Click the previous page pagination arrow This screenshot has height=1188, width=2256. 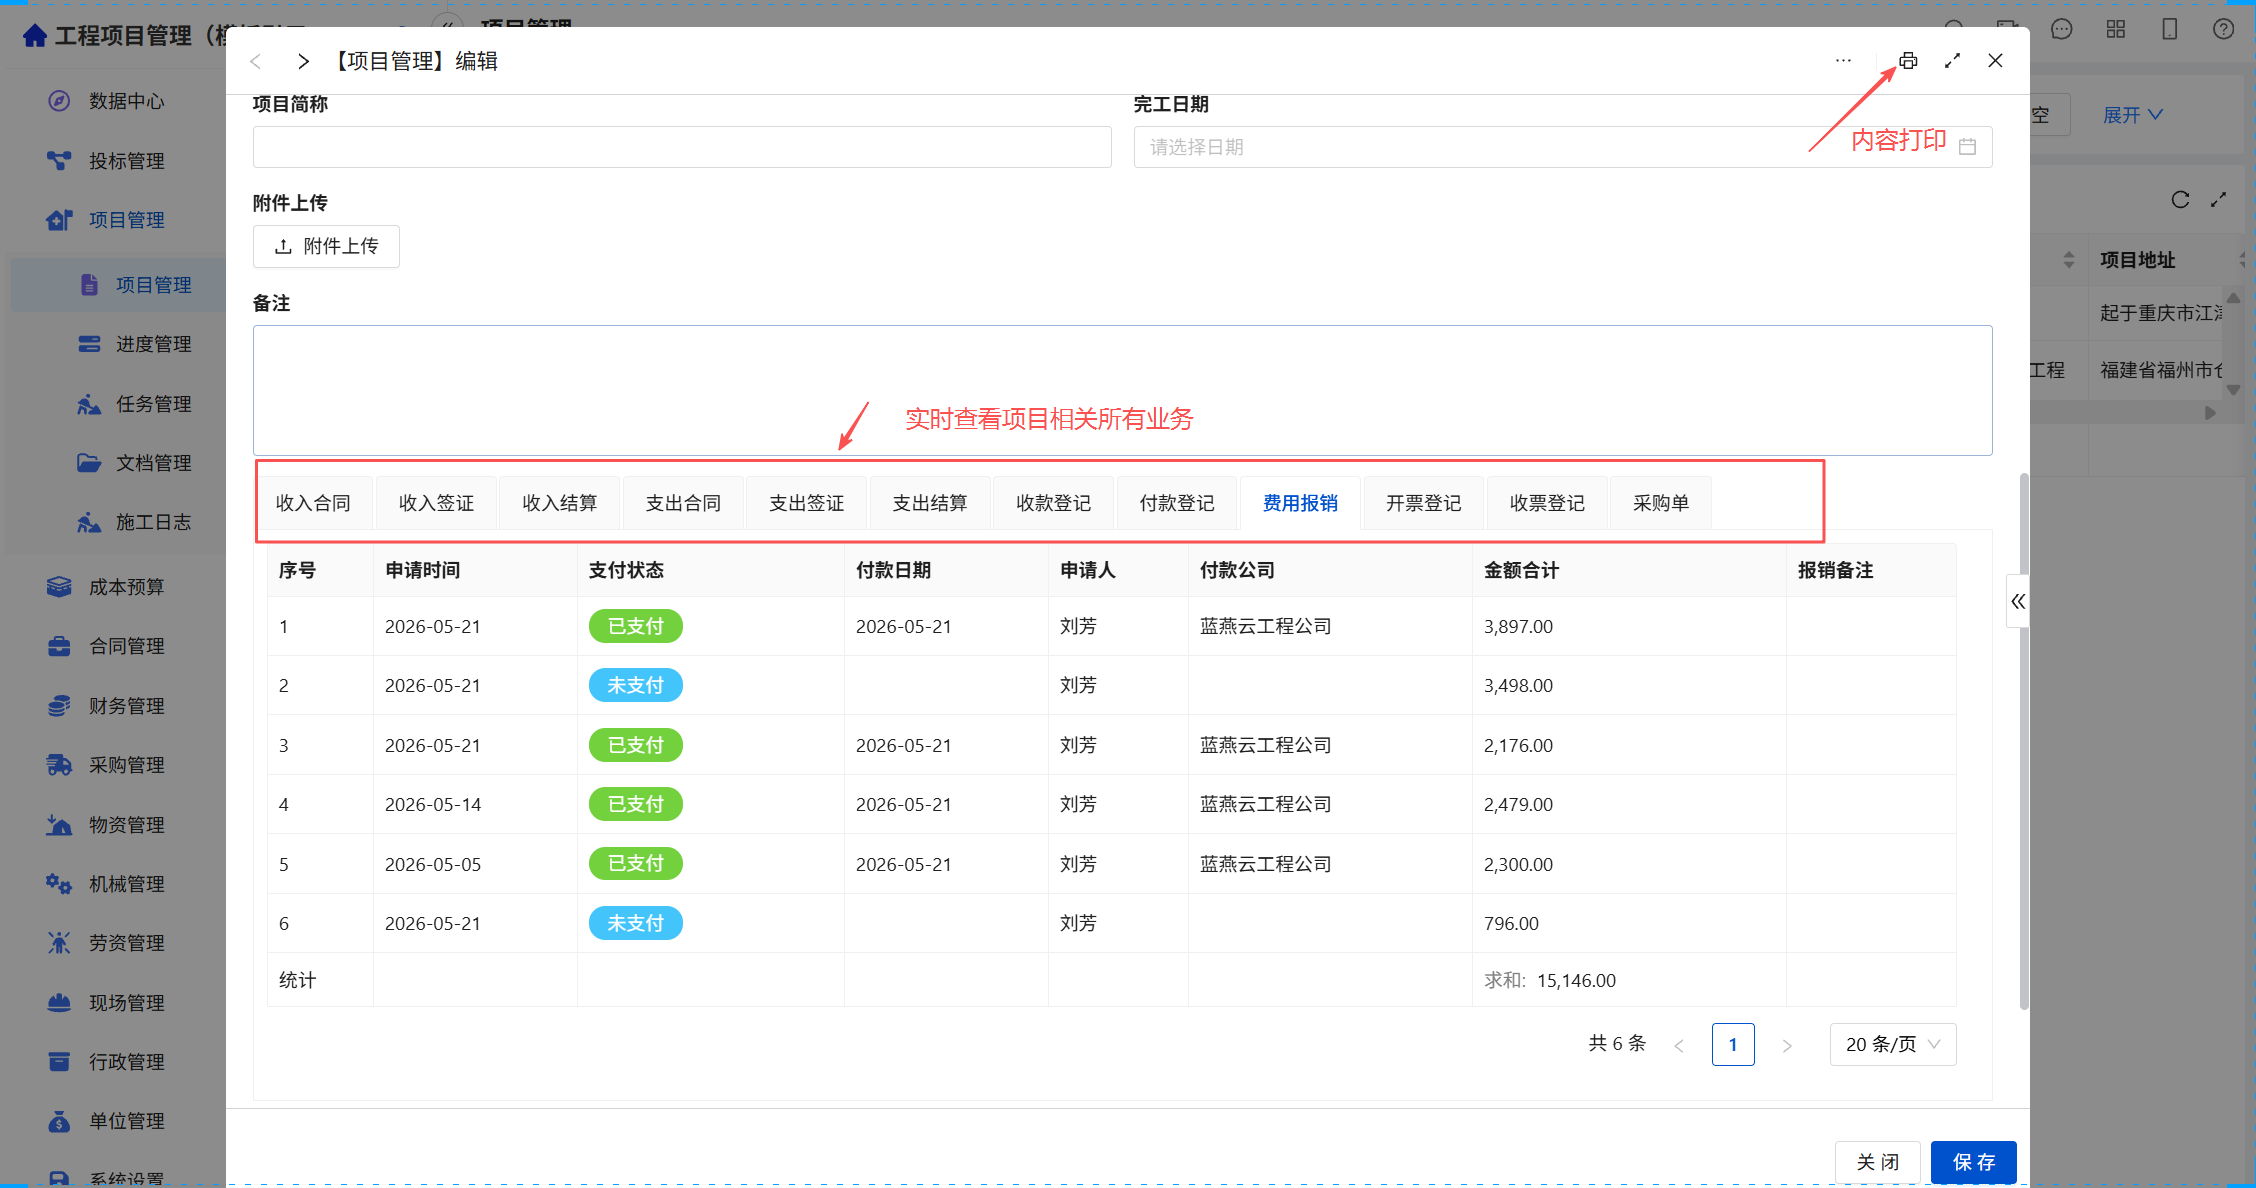pyautogui.click(x=1679, y=1045)
